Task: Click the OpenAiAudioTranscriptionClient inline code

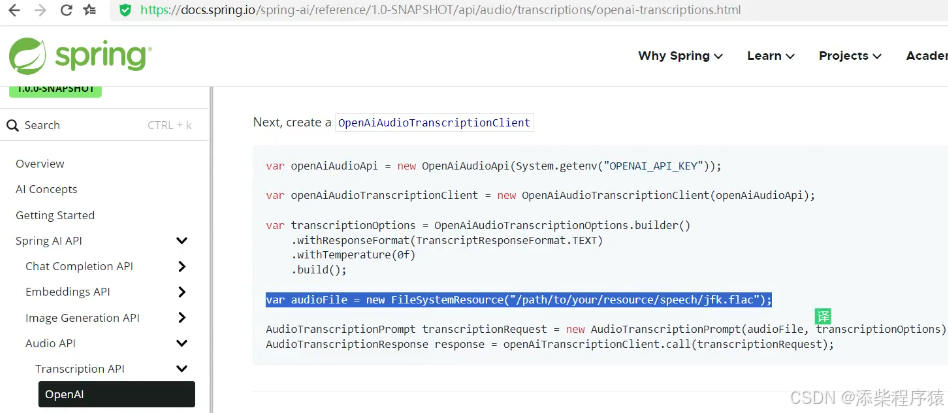Action: [x=434, y=123]
